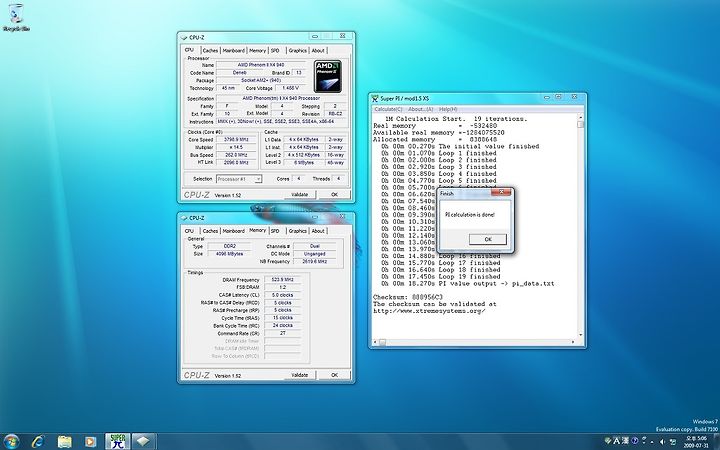Click the Bus Speed '262.0 MHz' value

tap(236, 155)
